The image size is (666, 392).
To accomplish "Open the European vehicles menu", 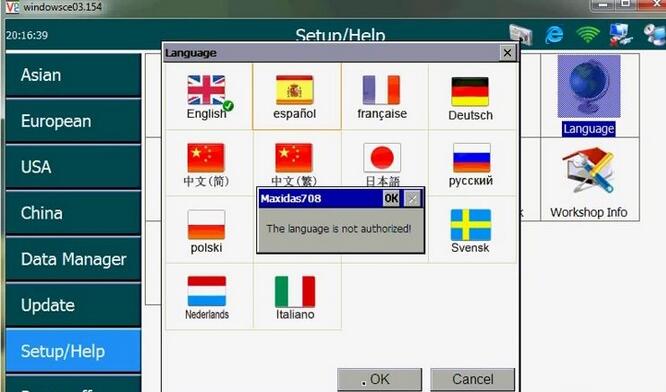I will pos(73,121).
